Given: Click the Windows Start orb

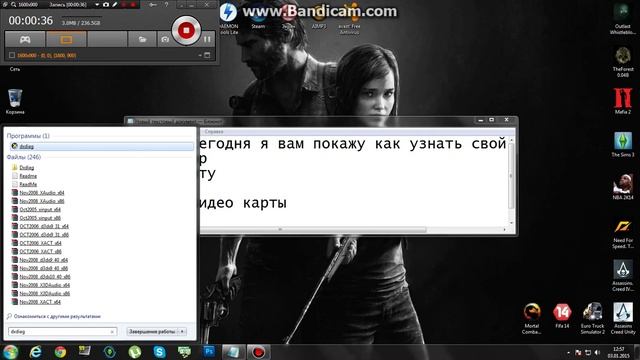Looking at the screenshot, I should tap(10, 352).
